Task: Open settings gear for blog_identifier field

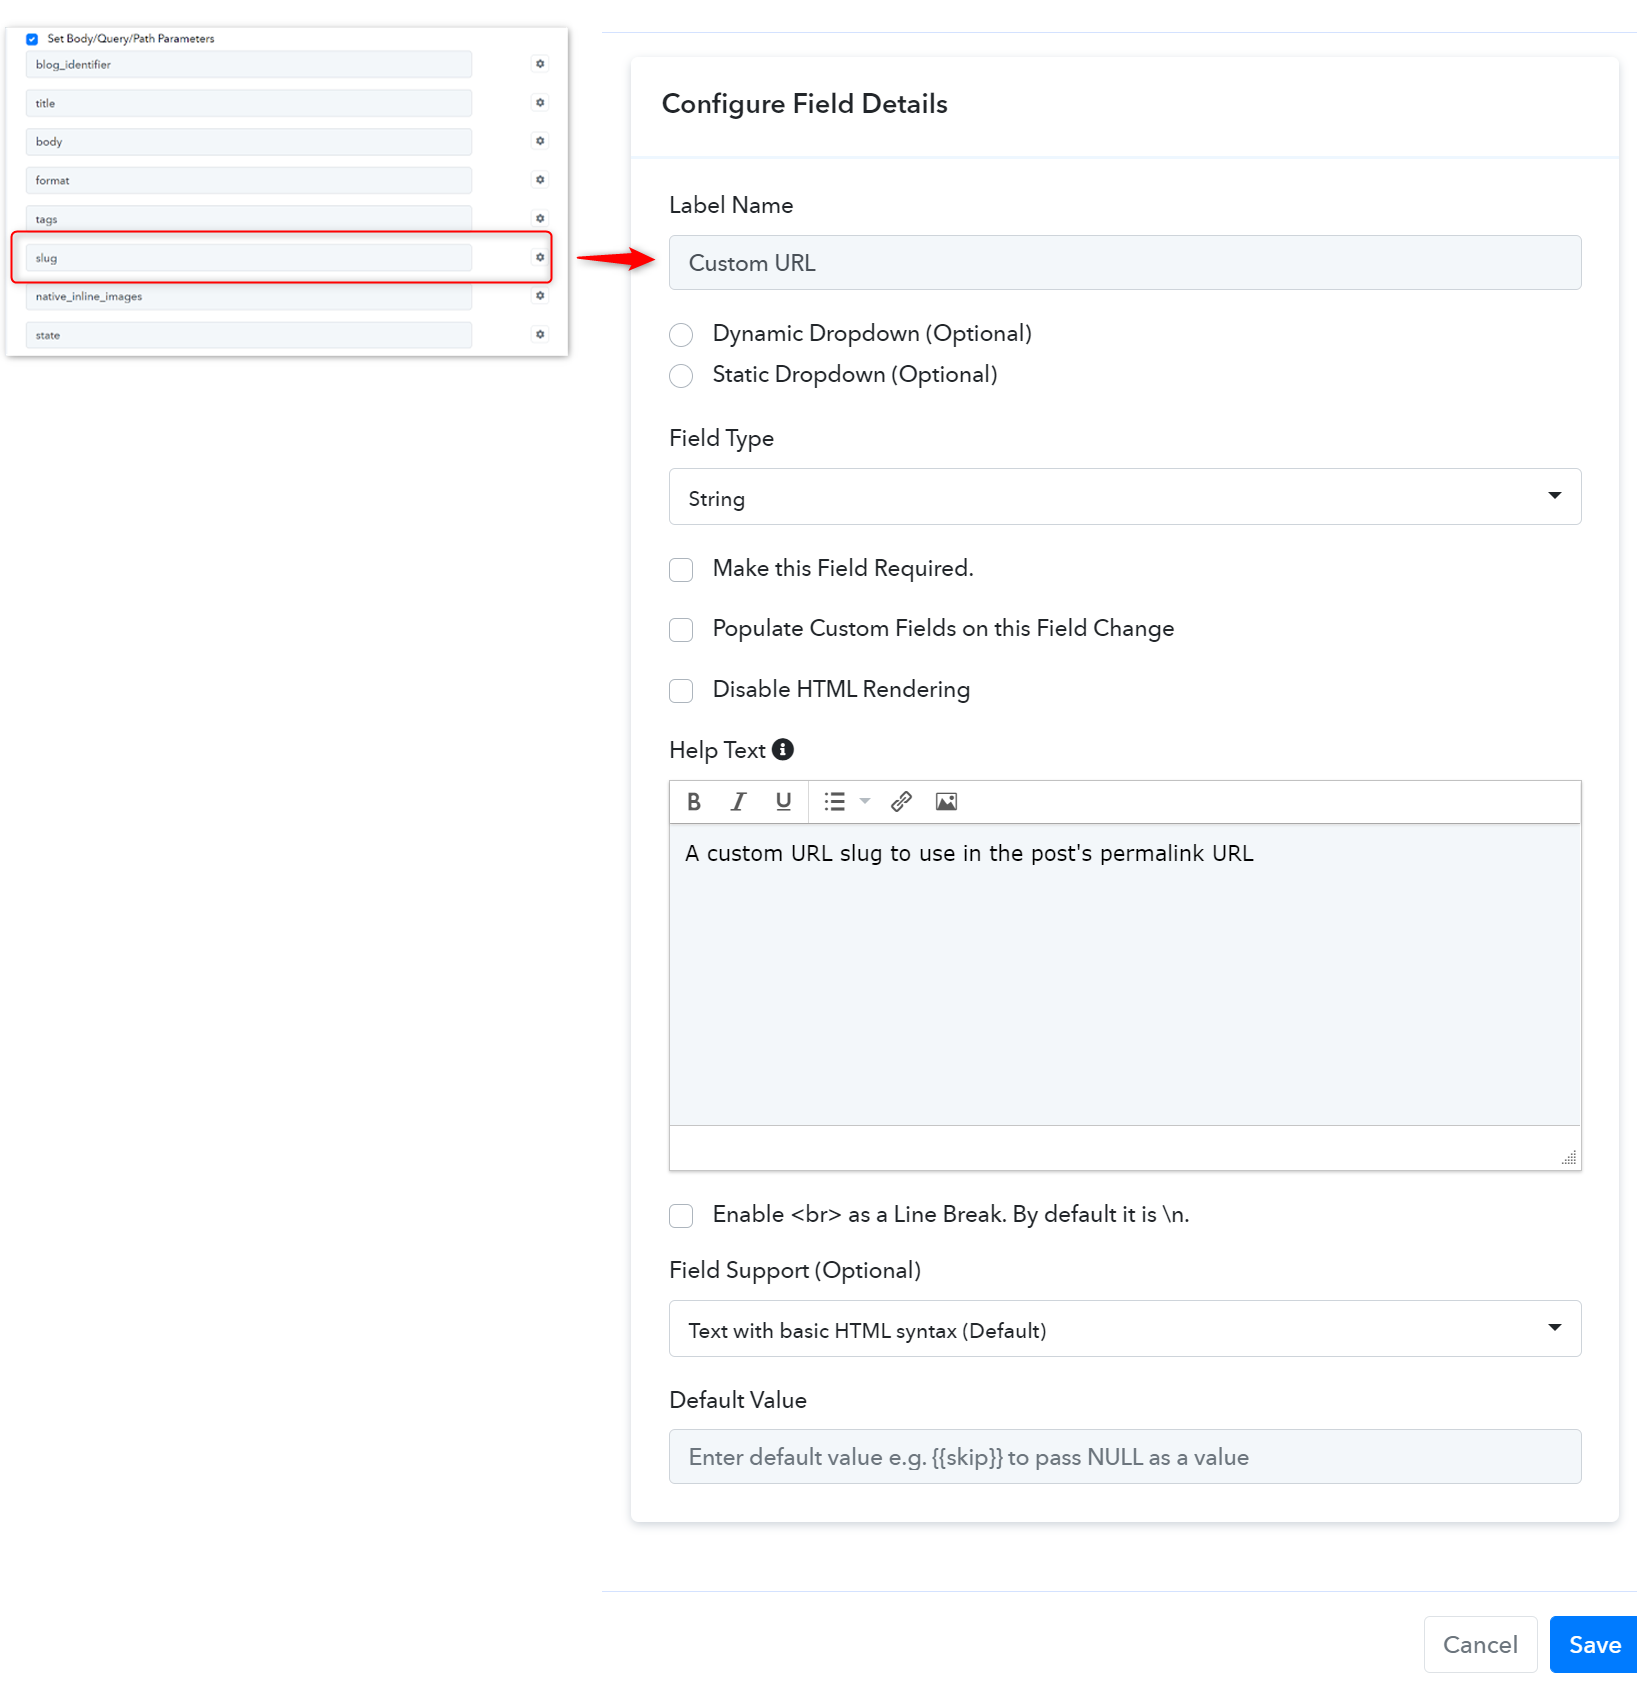Action: tap(540, 64)
